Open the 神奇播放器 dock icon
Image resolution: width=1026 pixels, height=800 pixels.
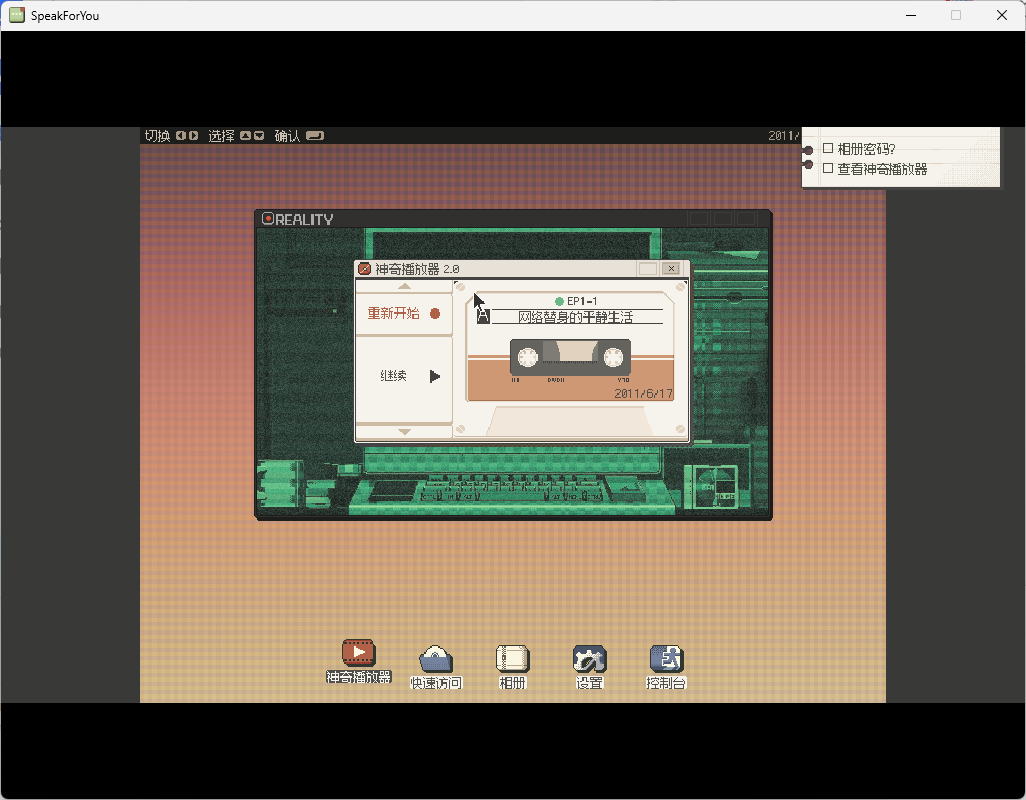pyautogui.click(x=358, y=653)
